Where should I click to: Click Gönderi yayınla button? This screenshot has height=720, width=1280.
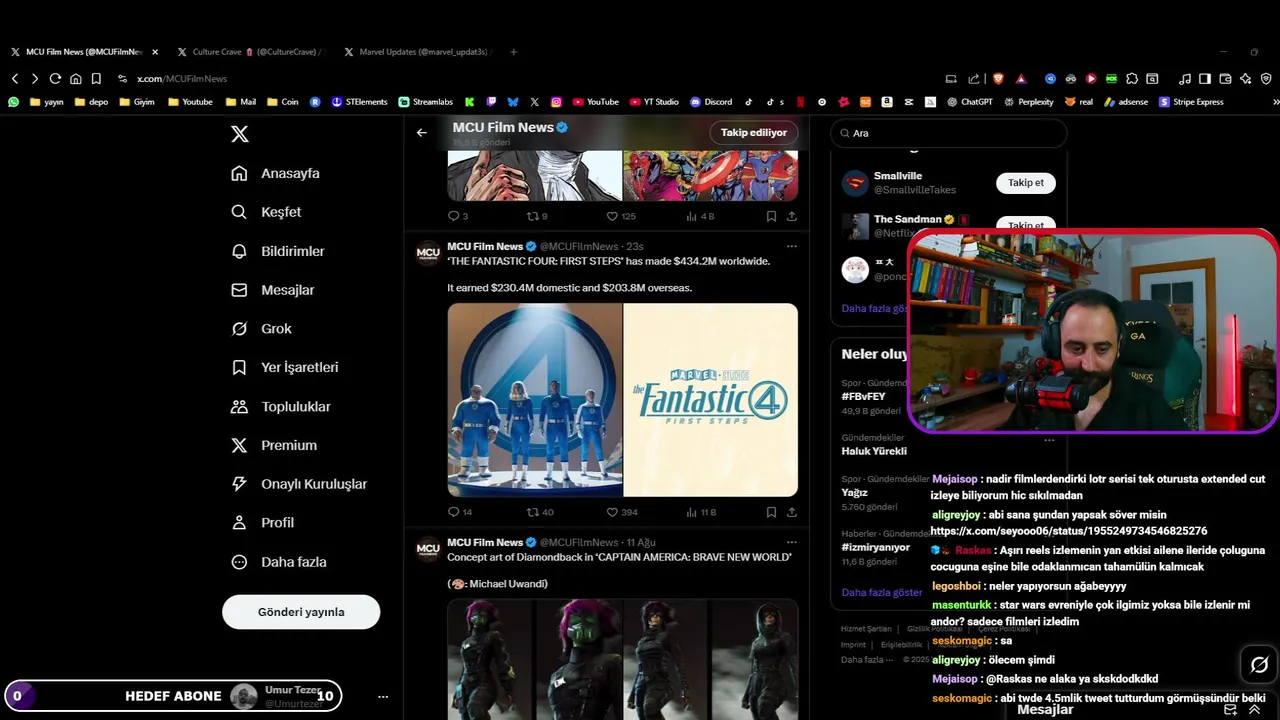coord(301,612)
